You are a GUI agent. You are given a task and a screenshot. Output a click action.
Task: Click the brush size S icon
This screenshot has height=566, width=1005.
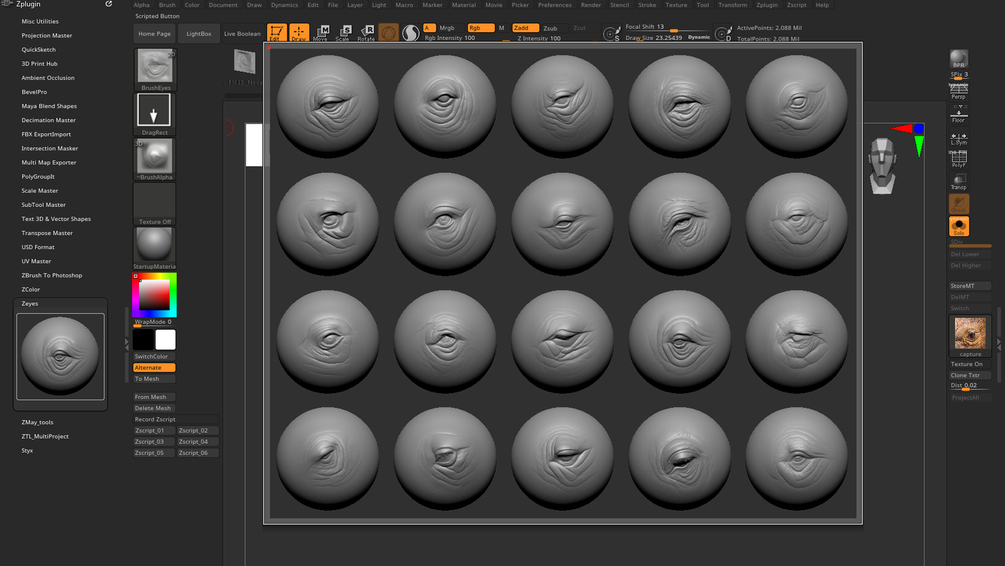pyautogui.click(x=611, y=33)
